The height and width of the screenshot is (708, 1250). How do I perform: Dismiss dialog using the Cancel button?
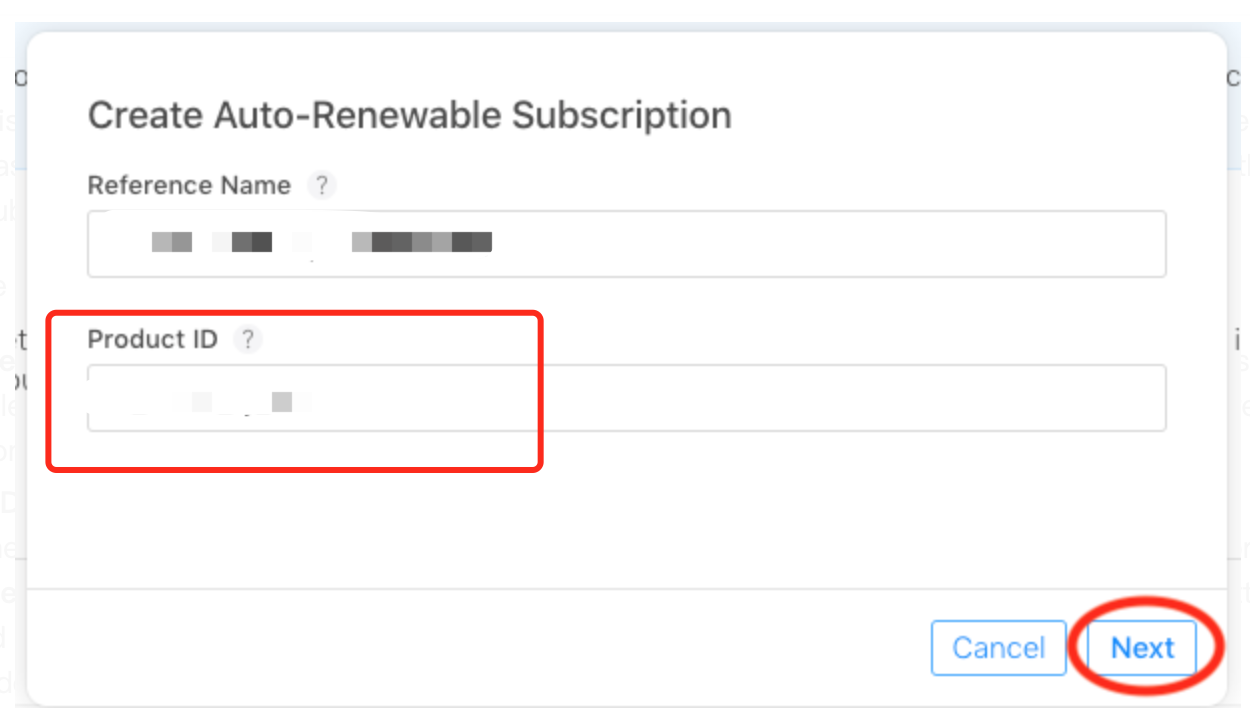point(997,648)
